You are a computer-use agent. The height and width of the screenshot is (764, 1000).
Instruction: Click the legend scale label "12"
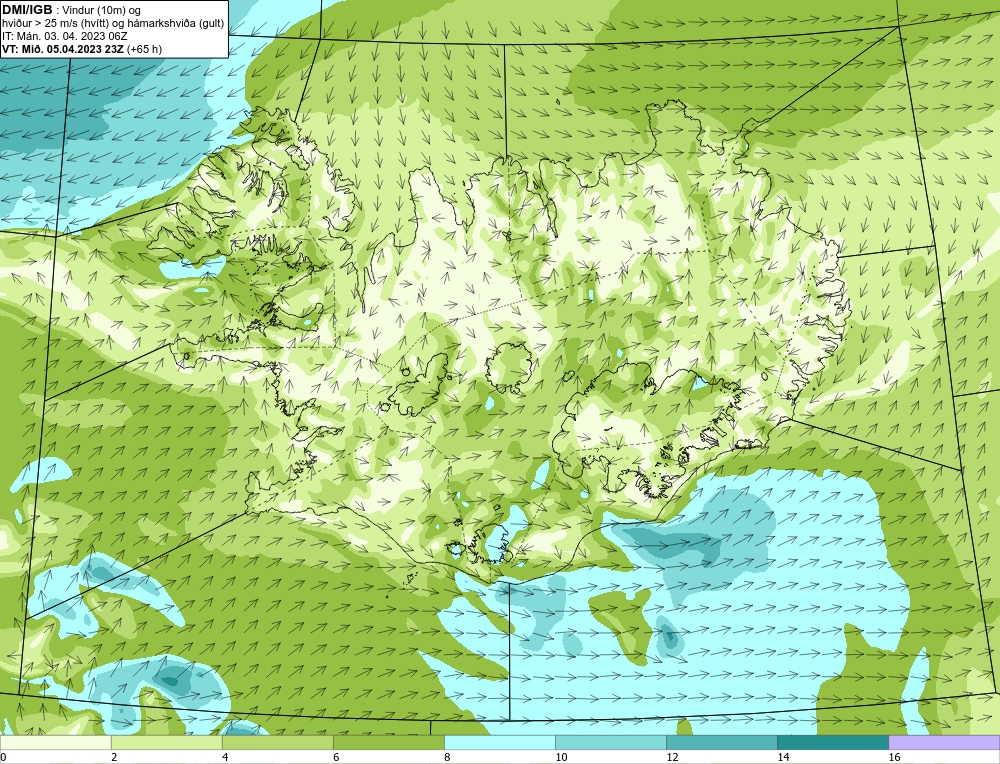672,757
